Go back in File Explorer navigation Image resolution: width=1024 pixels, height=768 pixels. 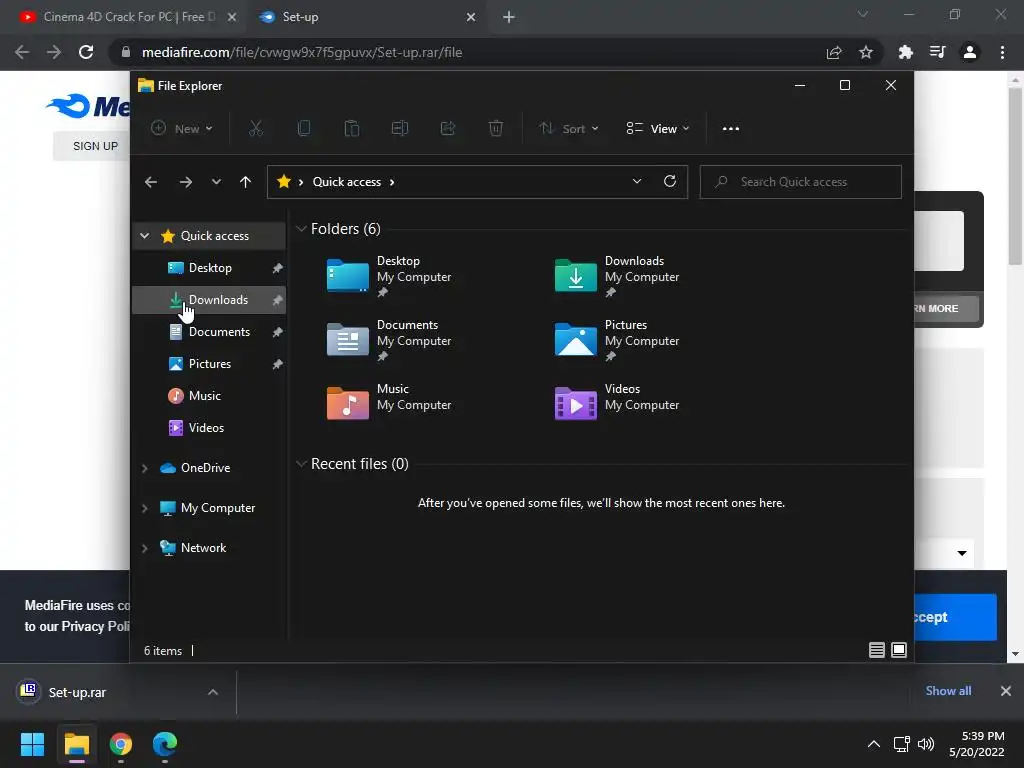pos(151,182)
